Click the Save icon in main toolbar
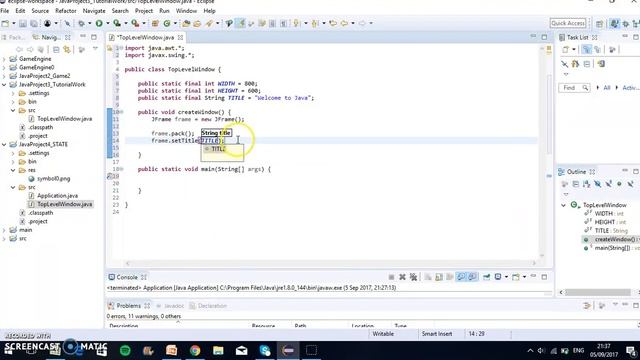 pos(23,24)
